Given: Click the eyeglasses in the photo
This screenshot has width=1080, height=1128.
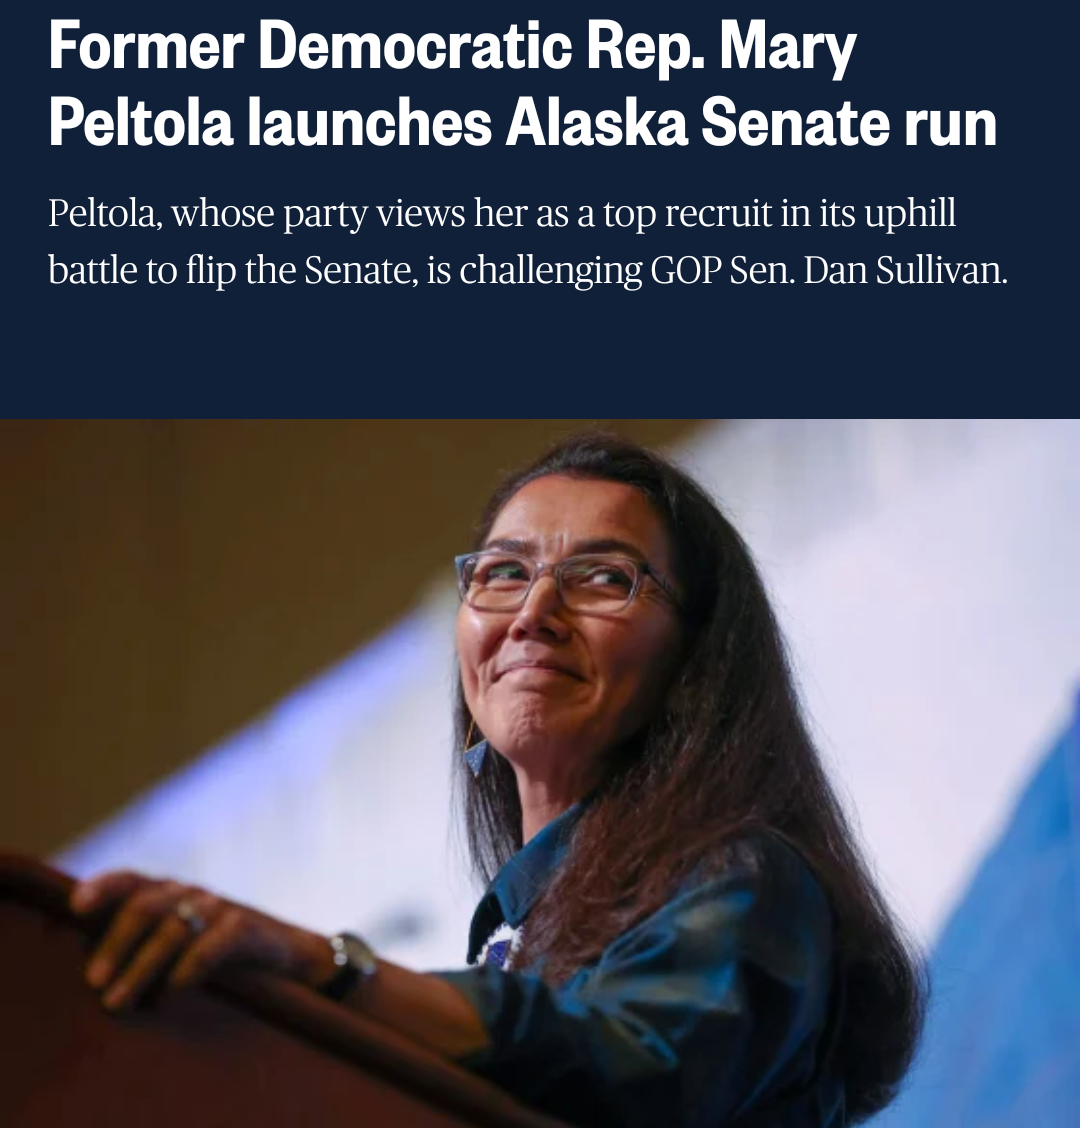Looking at the screenshot, I should click(x=565, y=581).
